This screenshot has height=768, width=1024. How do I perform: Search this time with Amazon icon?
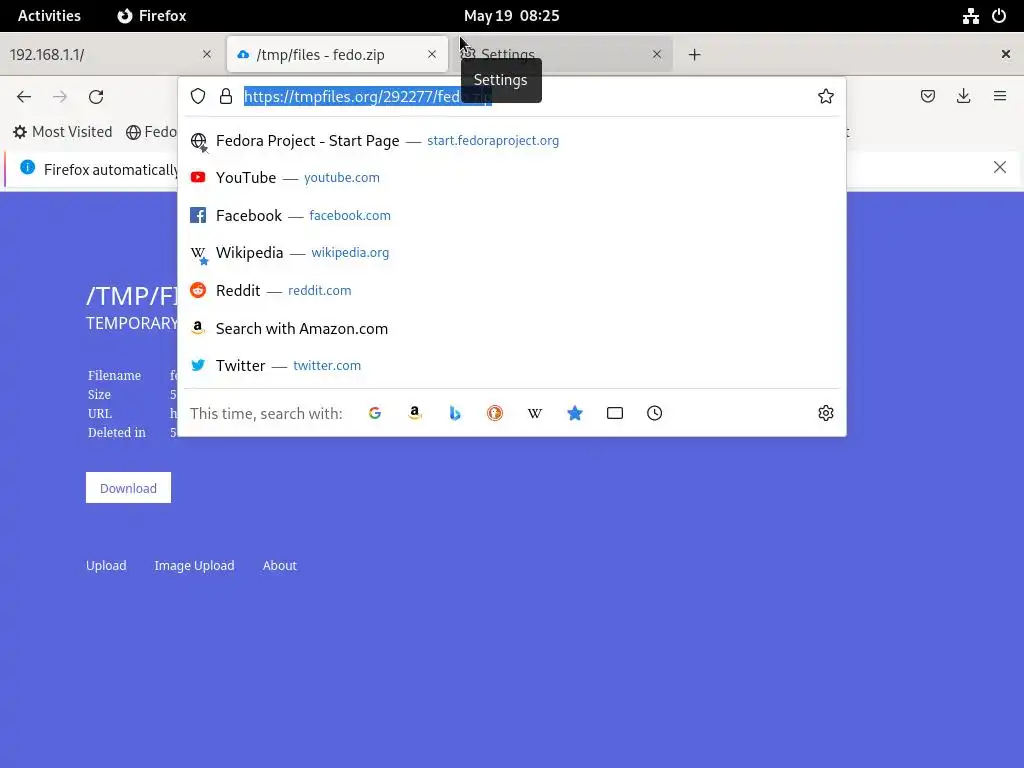click(x=415, y=413)
